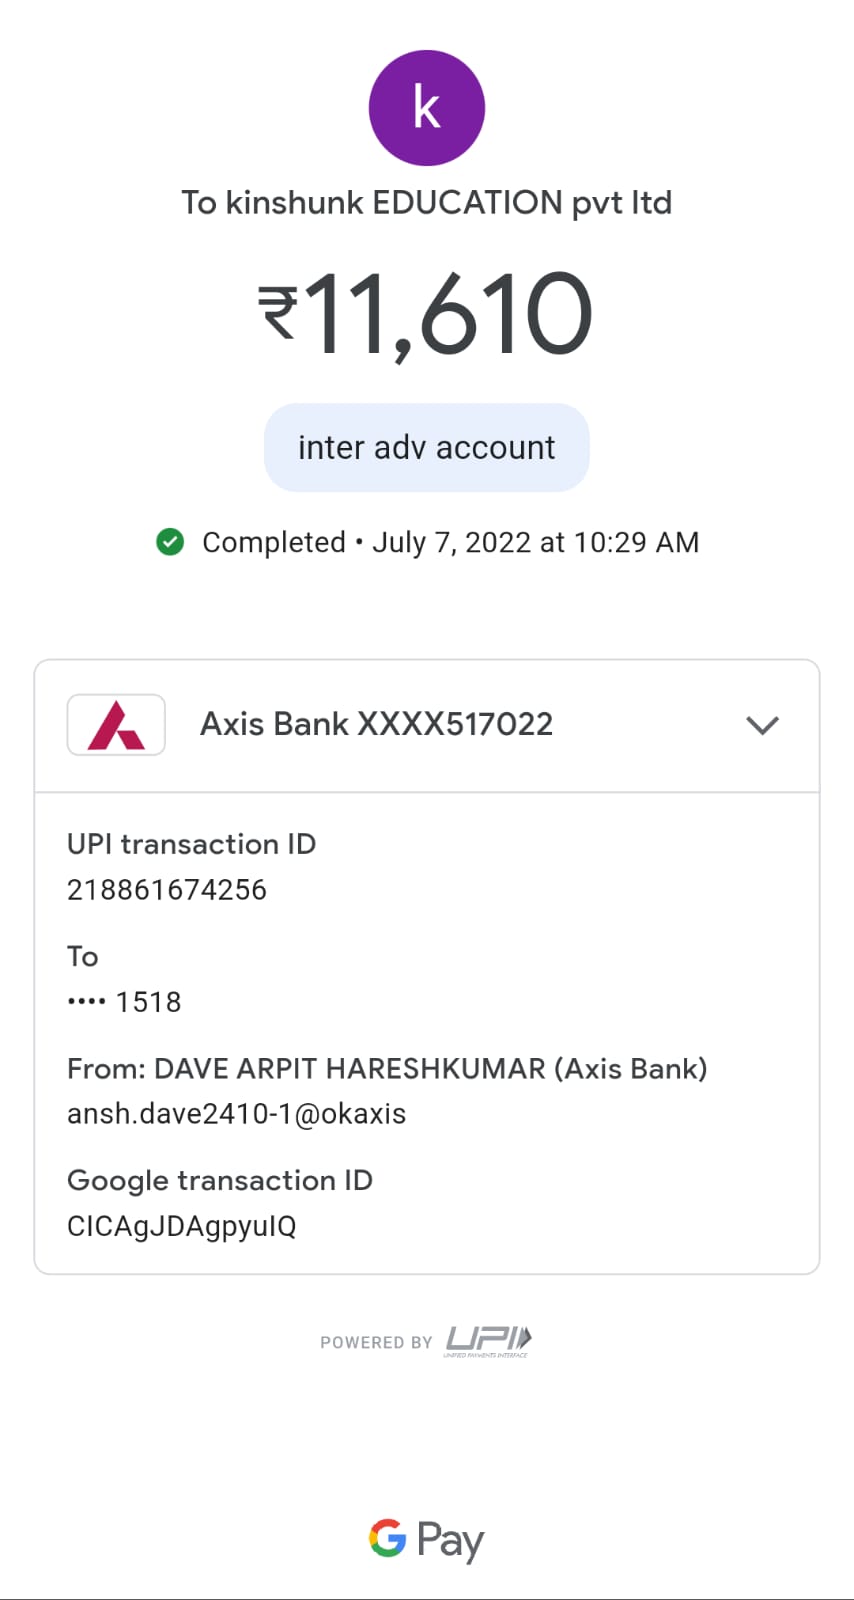
Task: Tap the purple 'k' recipient avatar
Action: (427, 108)
